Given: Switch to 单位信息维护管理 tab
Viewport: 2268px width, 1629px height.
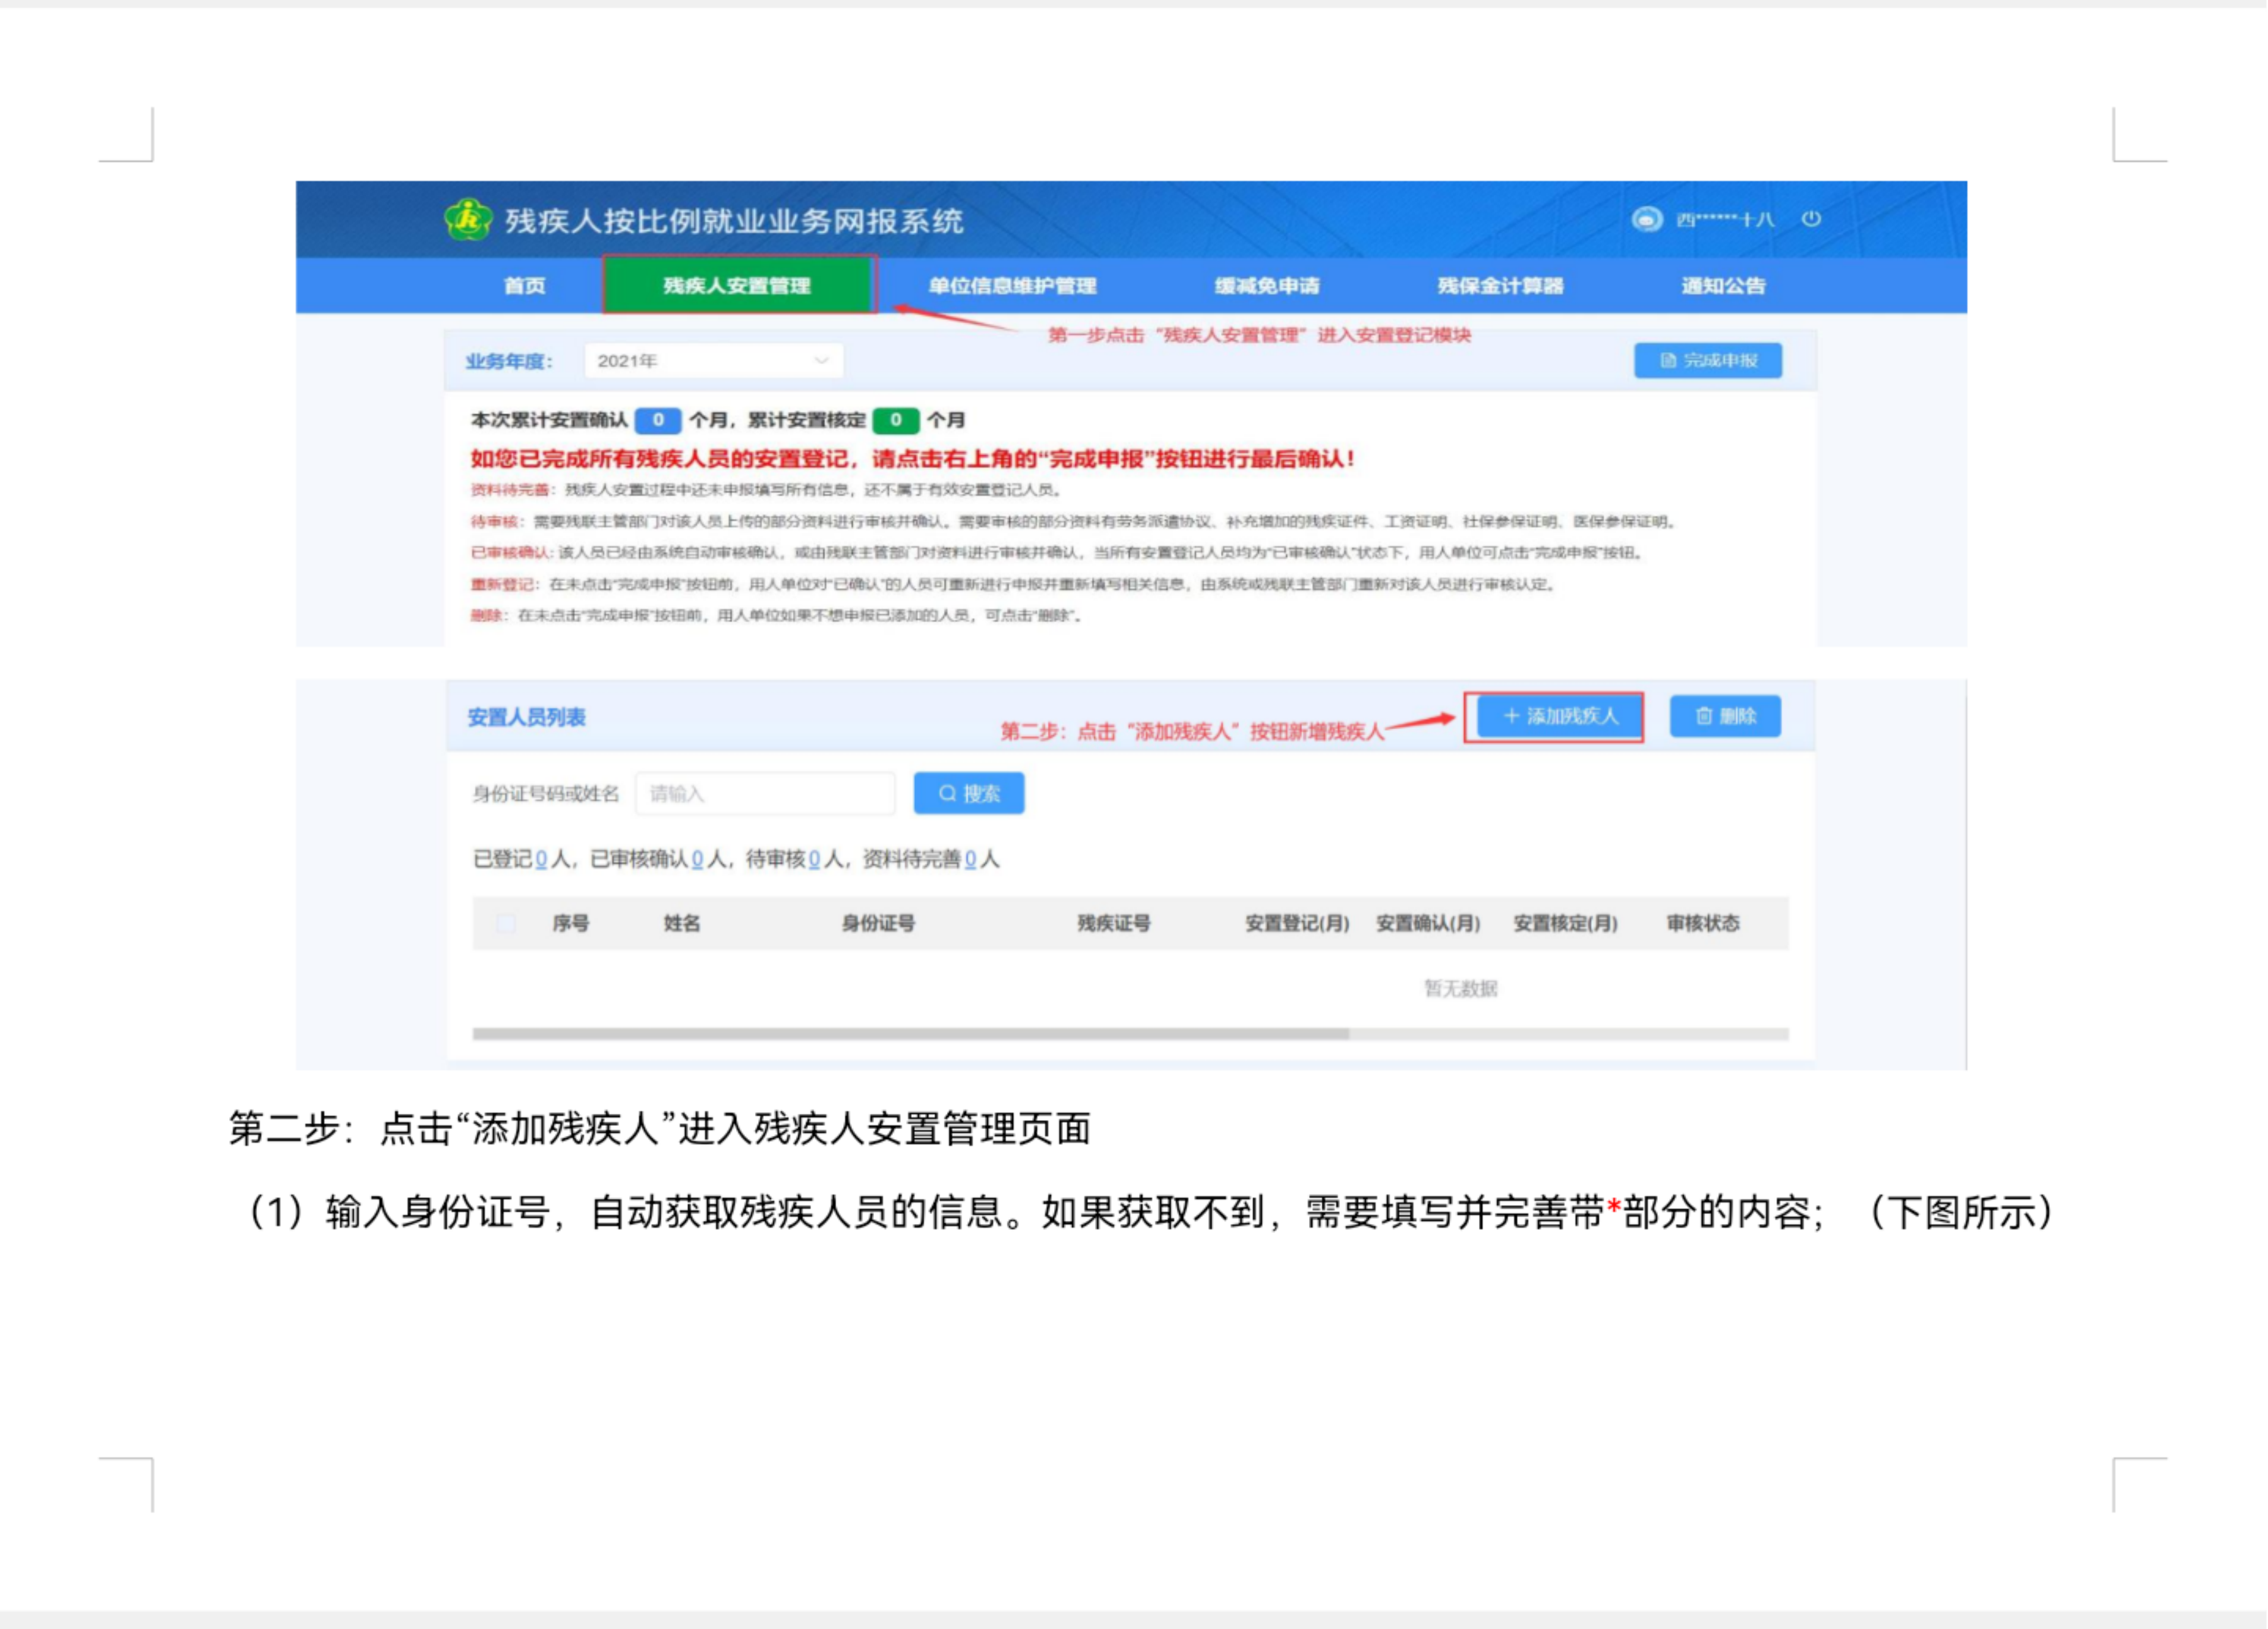Looking at the screenshot, I should 1012,286.
